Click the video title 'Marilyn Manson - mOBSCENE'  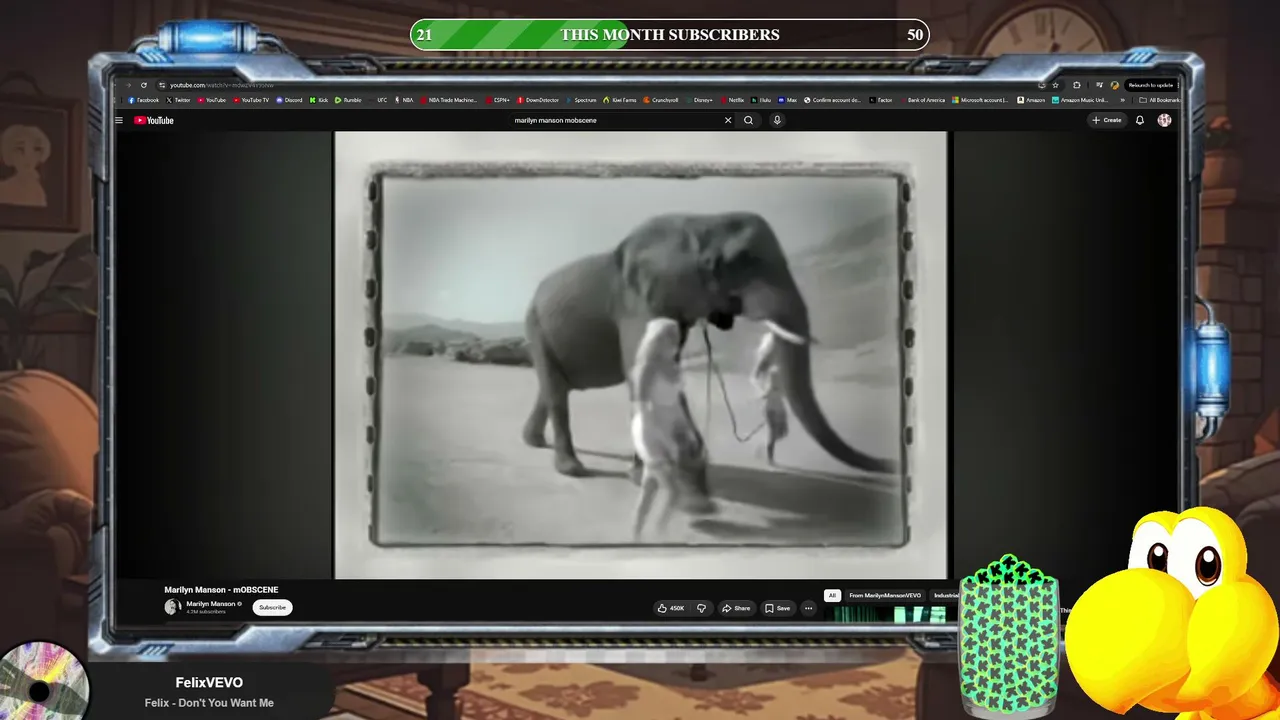click(221, 590)
